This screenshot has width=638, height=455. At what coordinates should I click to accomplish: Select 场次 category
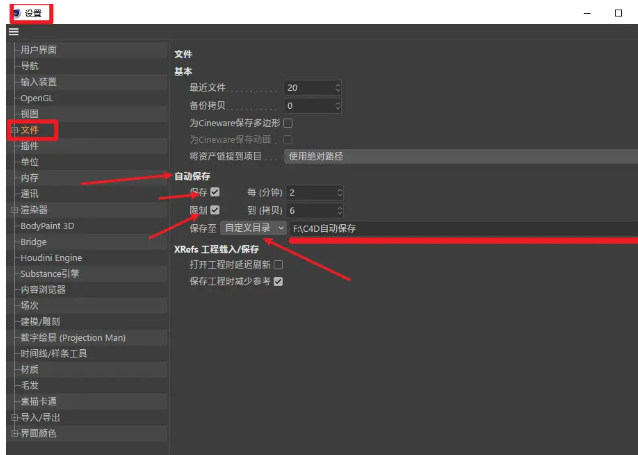(x=29, y=306)
